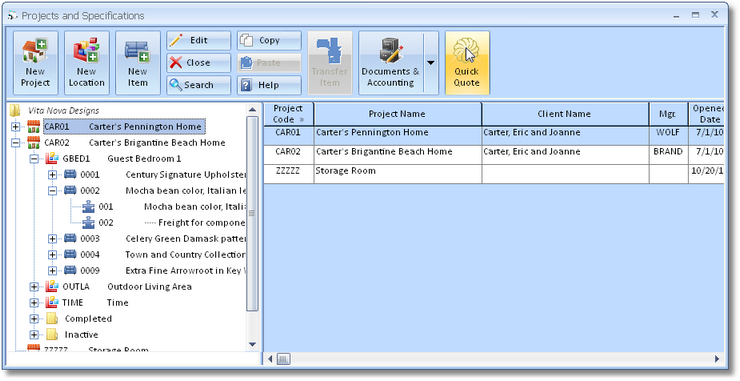
Task: Click the TIME location icon
Action: (52, 302)
